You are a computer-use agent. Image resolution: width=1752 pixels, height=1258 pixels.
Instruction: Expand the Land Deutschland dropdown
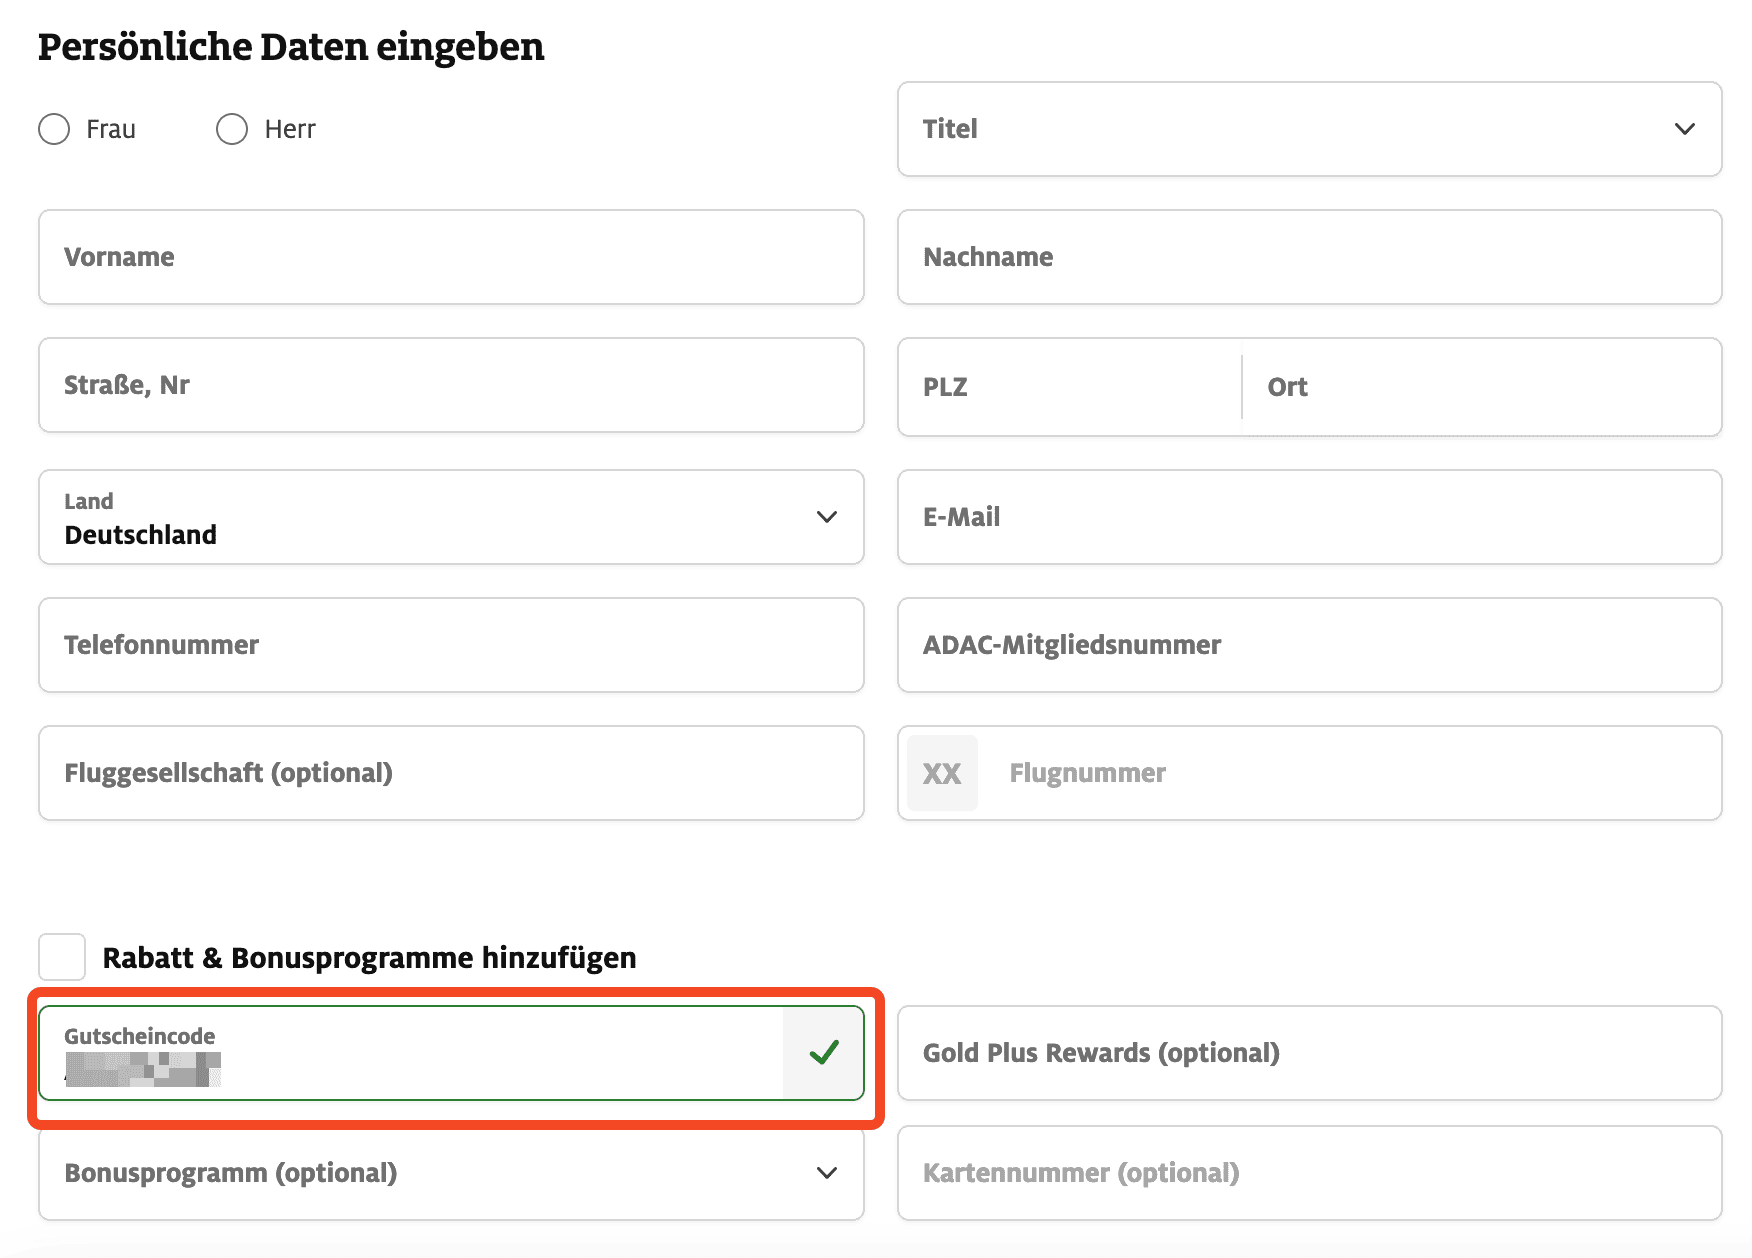point(450,517)
